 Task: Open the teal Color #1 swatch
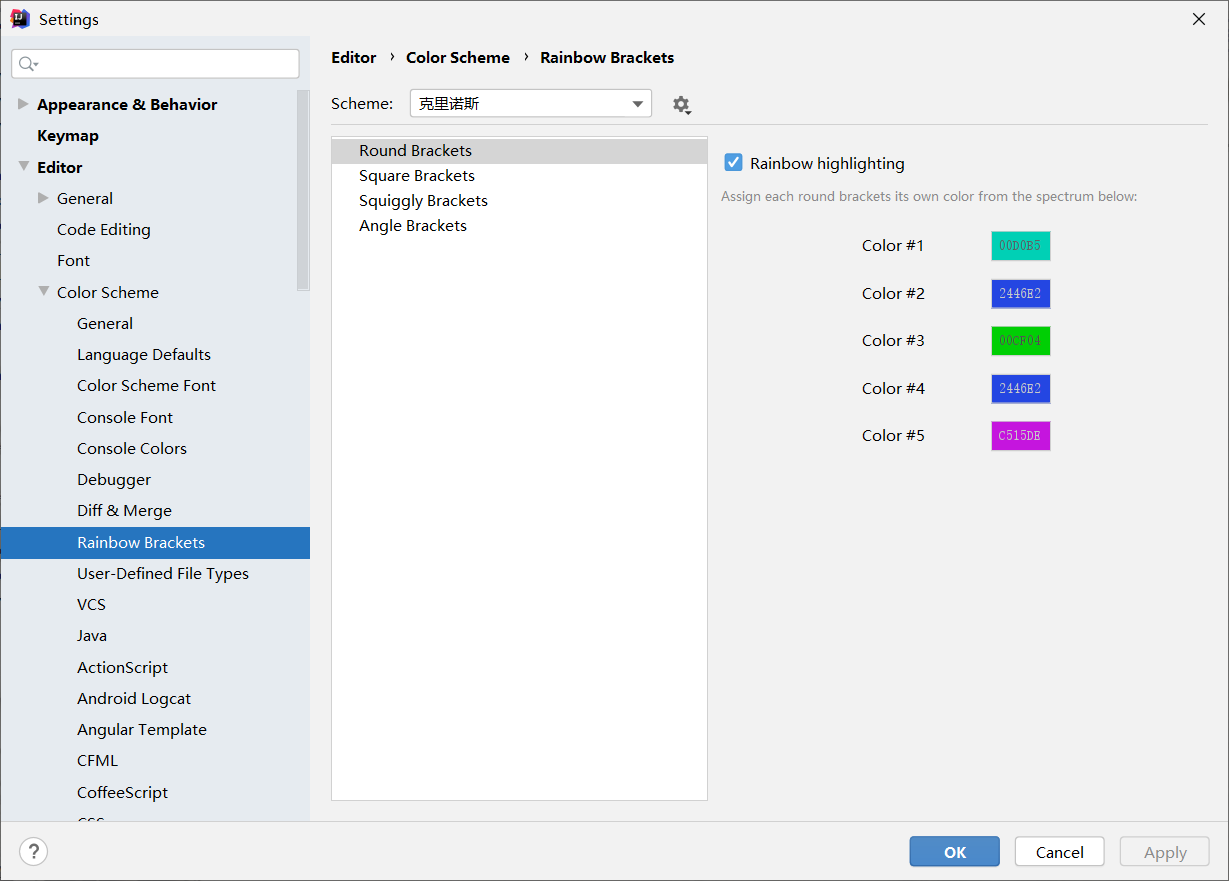(1020, 245)
